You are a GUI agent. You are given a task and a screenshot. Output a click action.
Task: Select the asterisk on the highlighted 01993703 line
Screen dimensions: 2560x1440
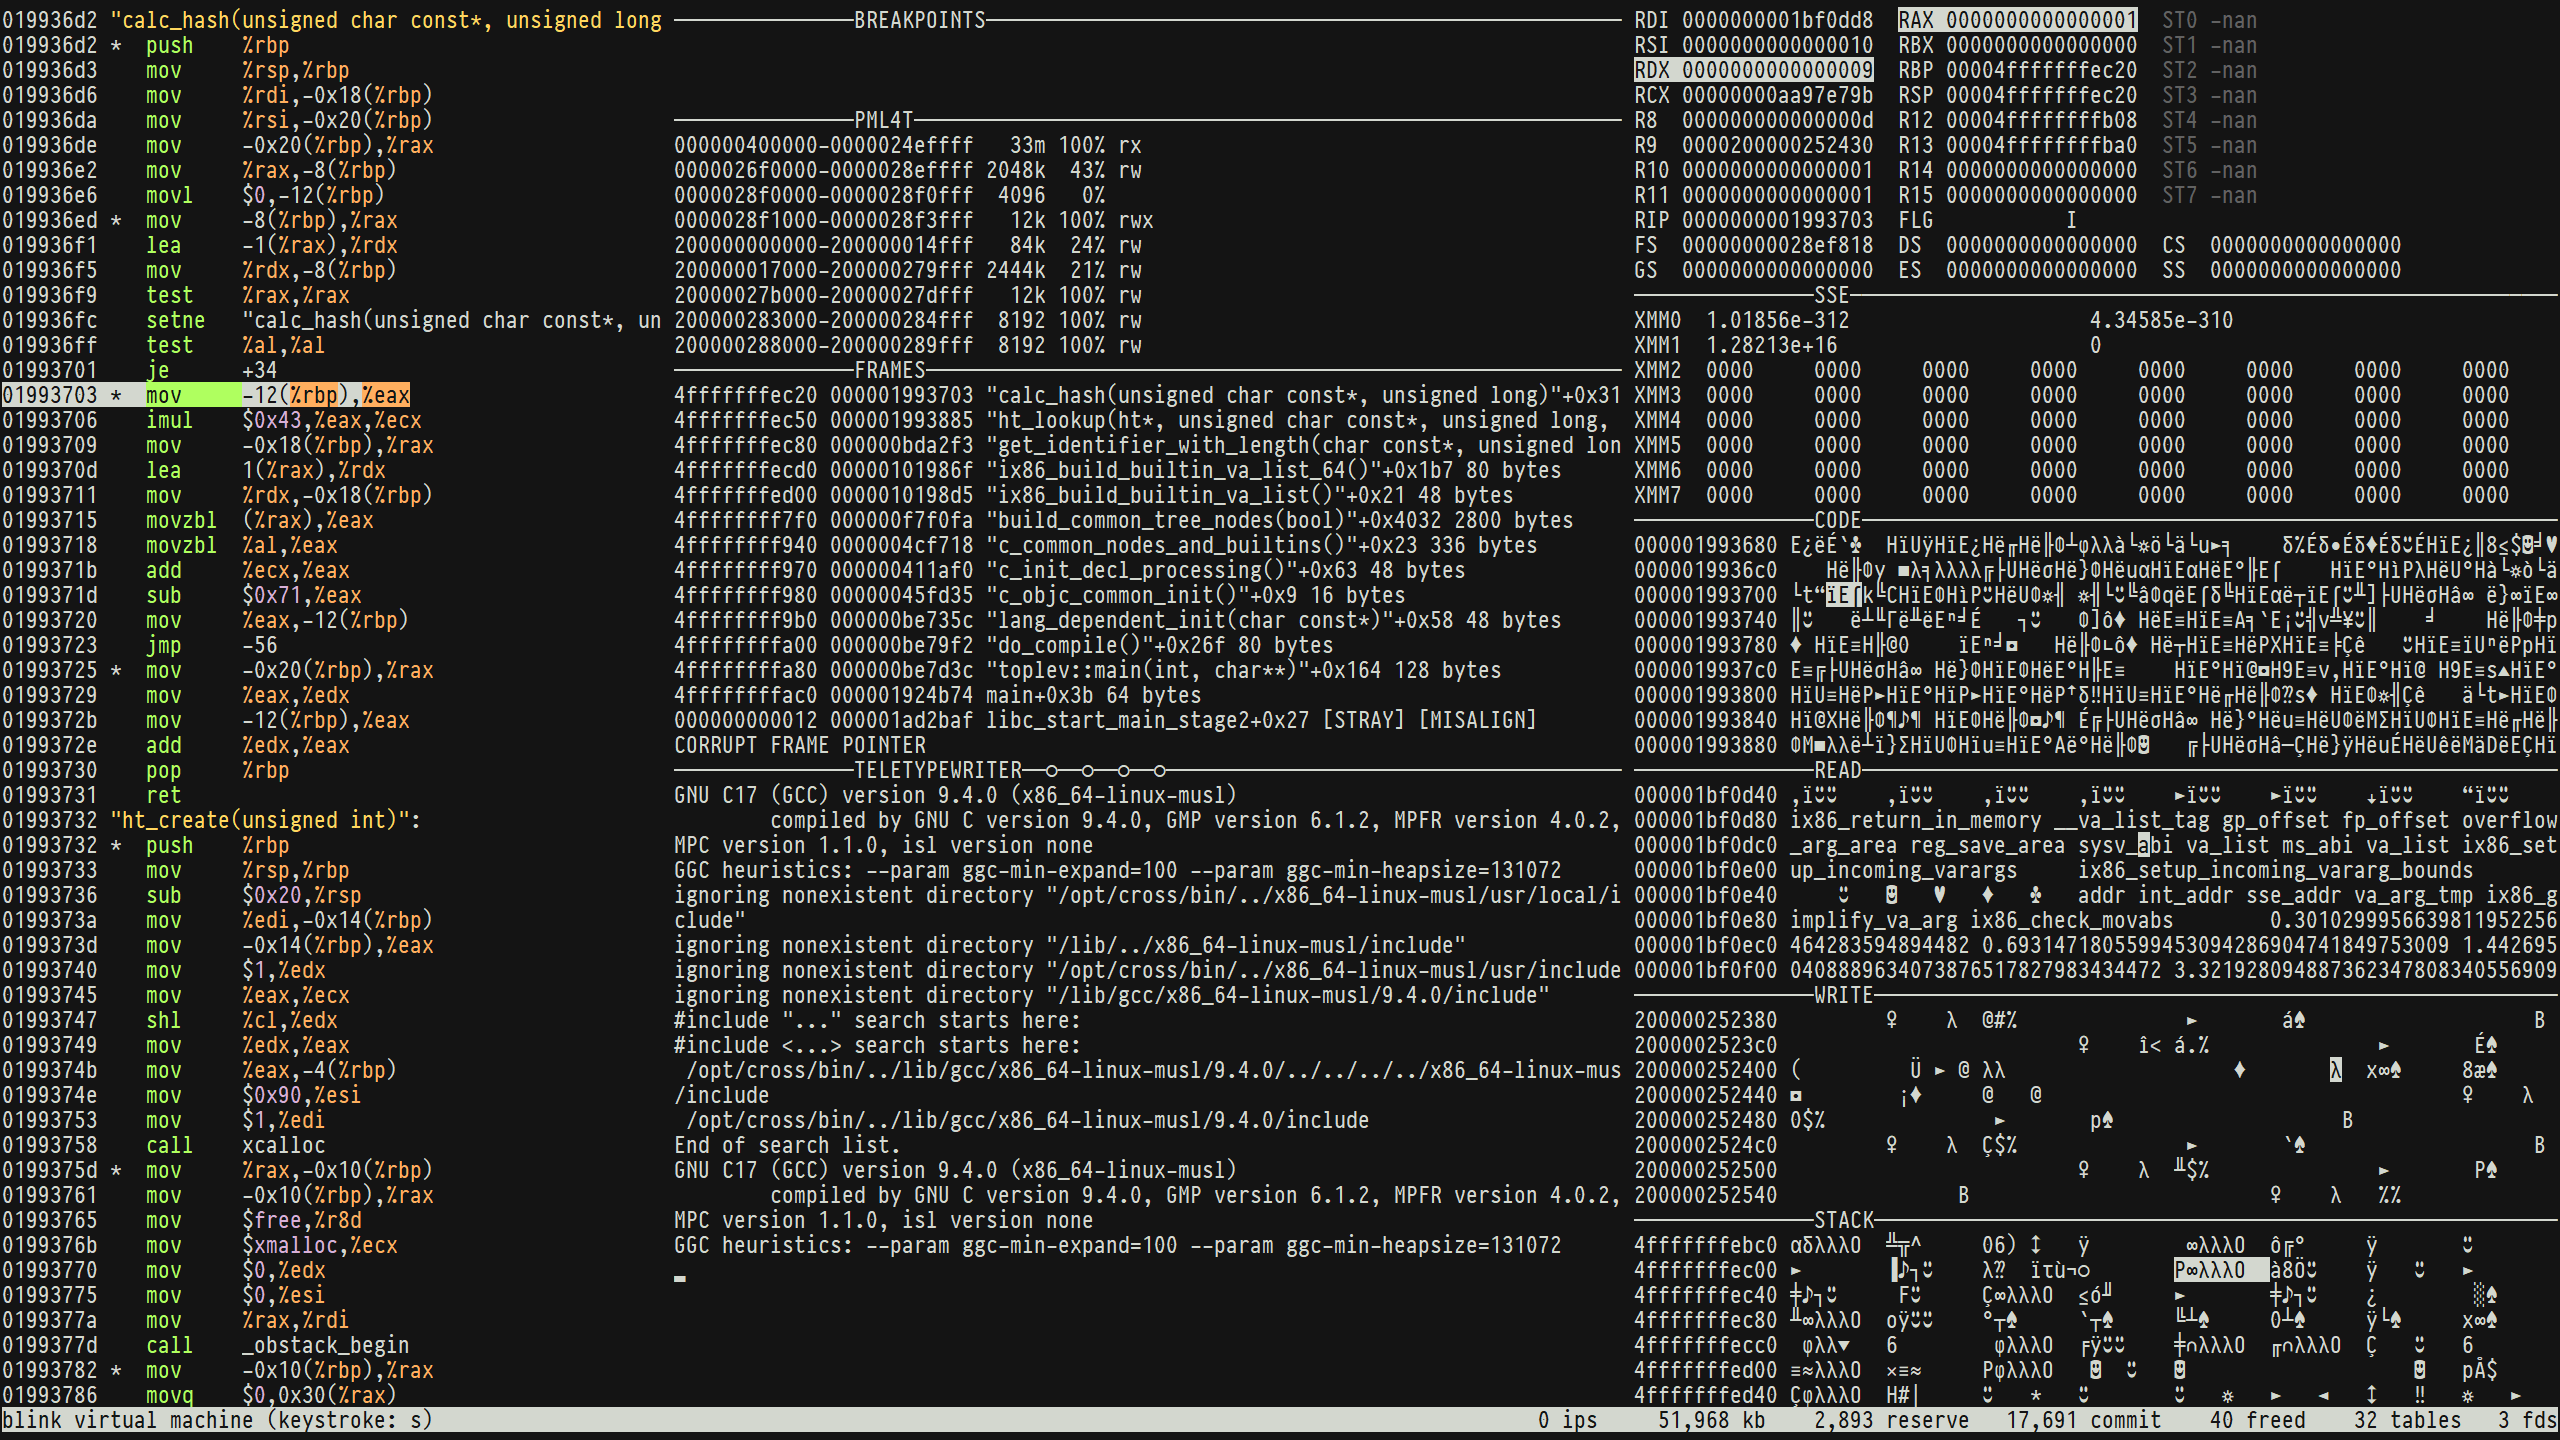click(x=117, y=395)
